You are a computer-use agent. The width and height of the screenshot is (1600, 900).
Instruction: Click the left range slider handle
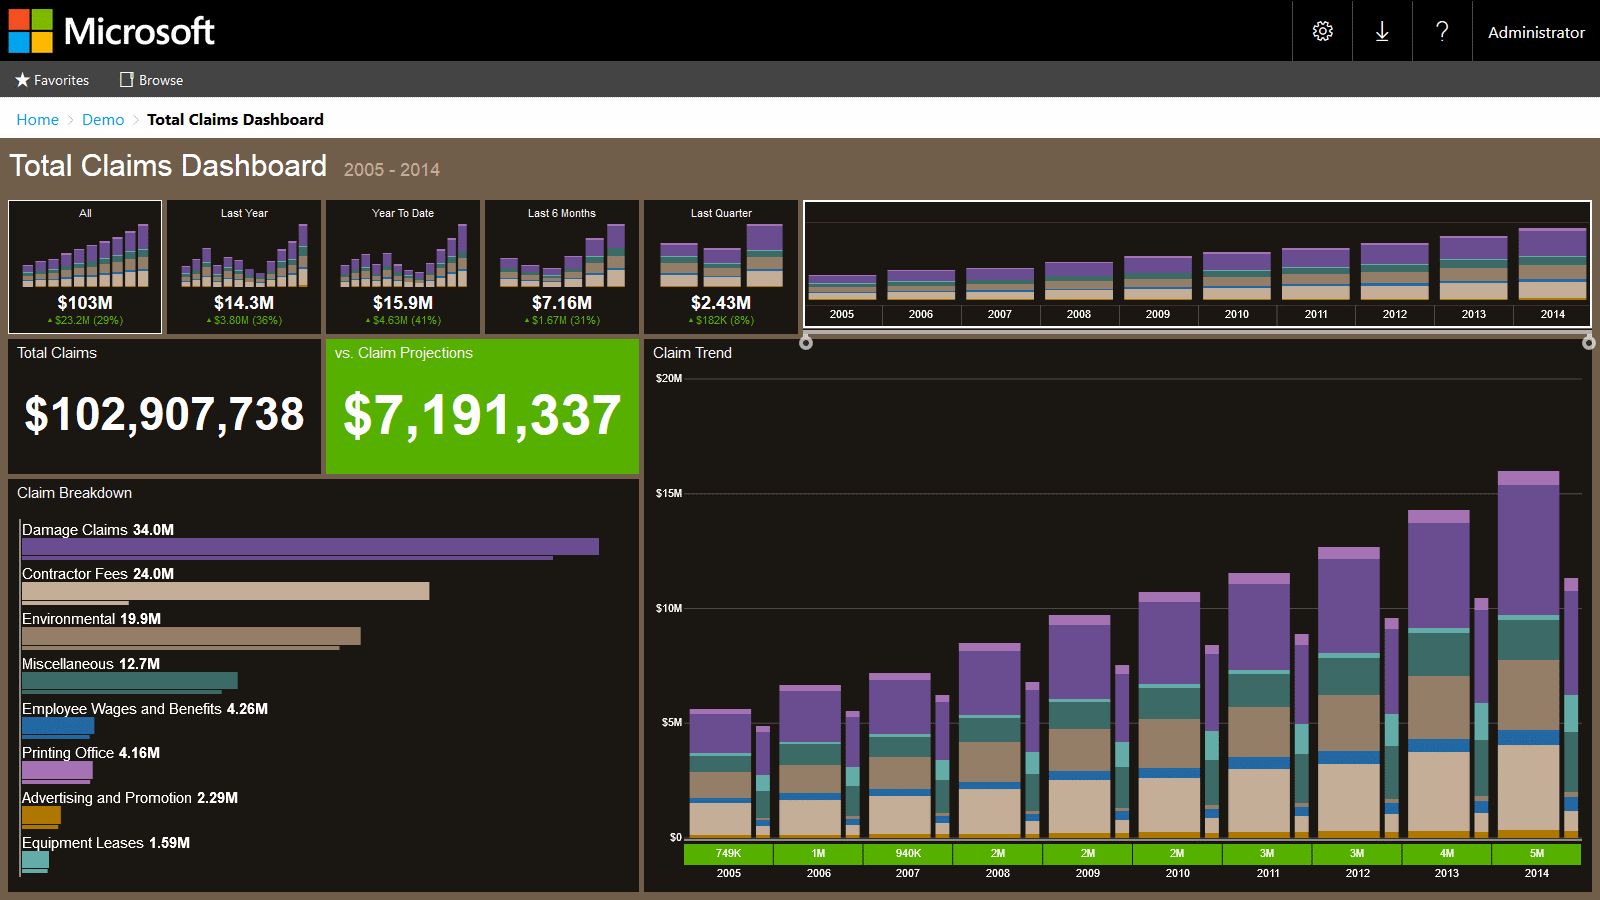coord(806,343)
